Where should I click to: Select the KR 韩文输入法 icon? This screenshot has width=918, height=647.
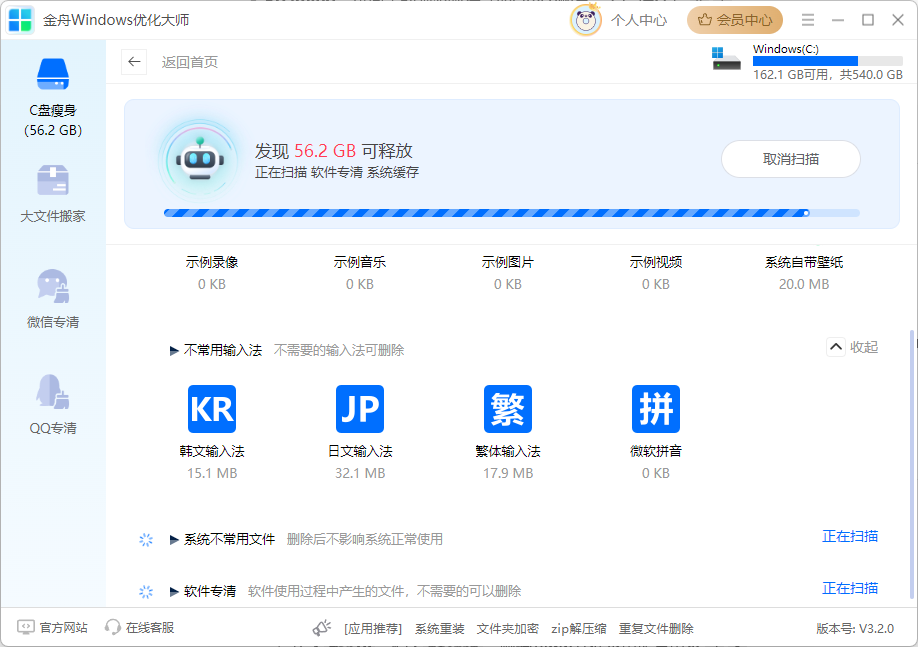pos(212,409)
